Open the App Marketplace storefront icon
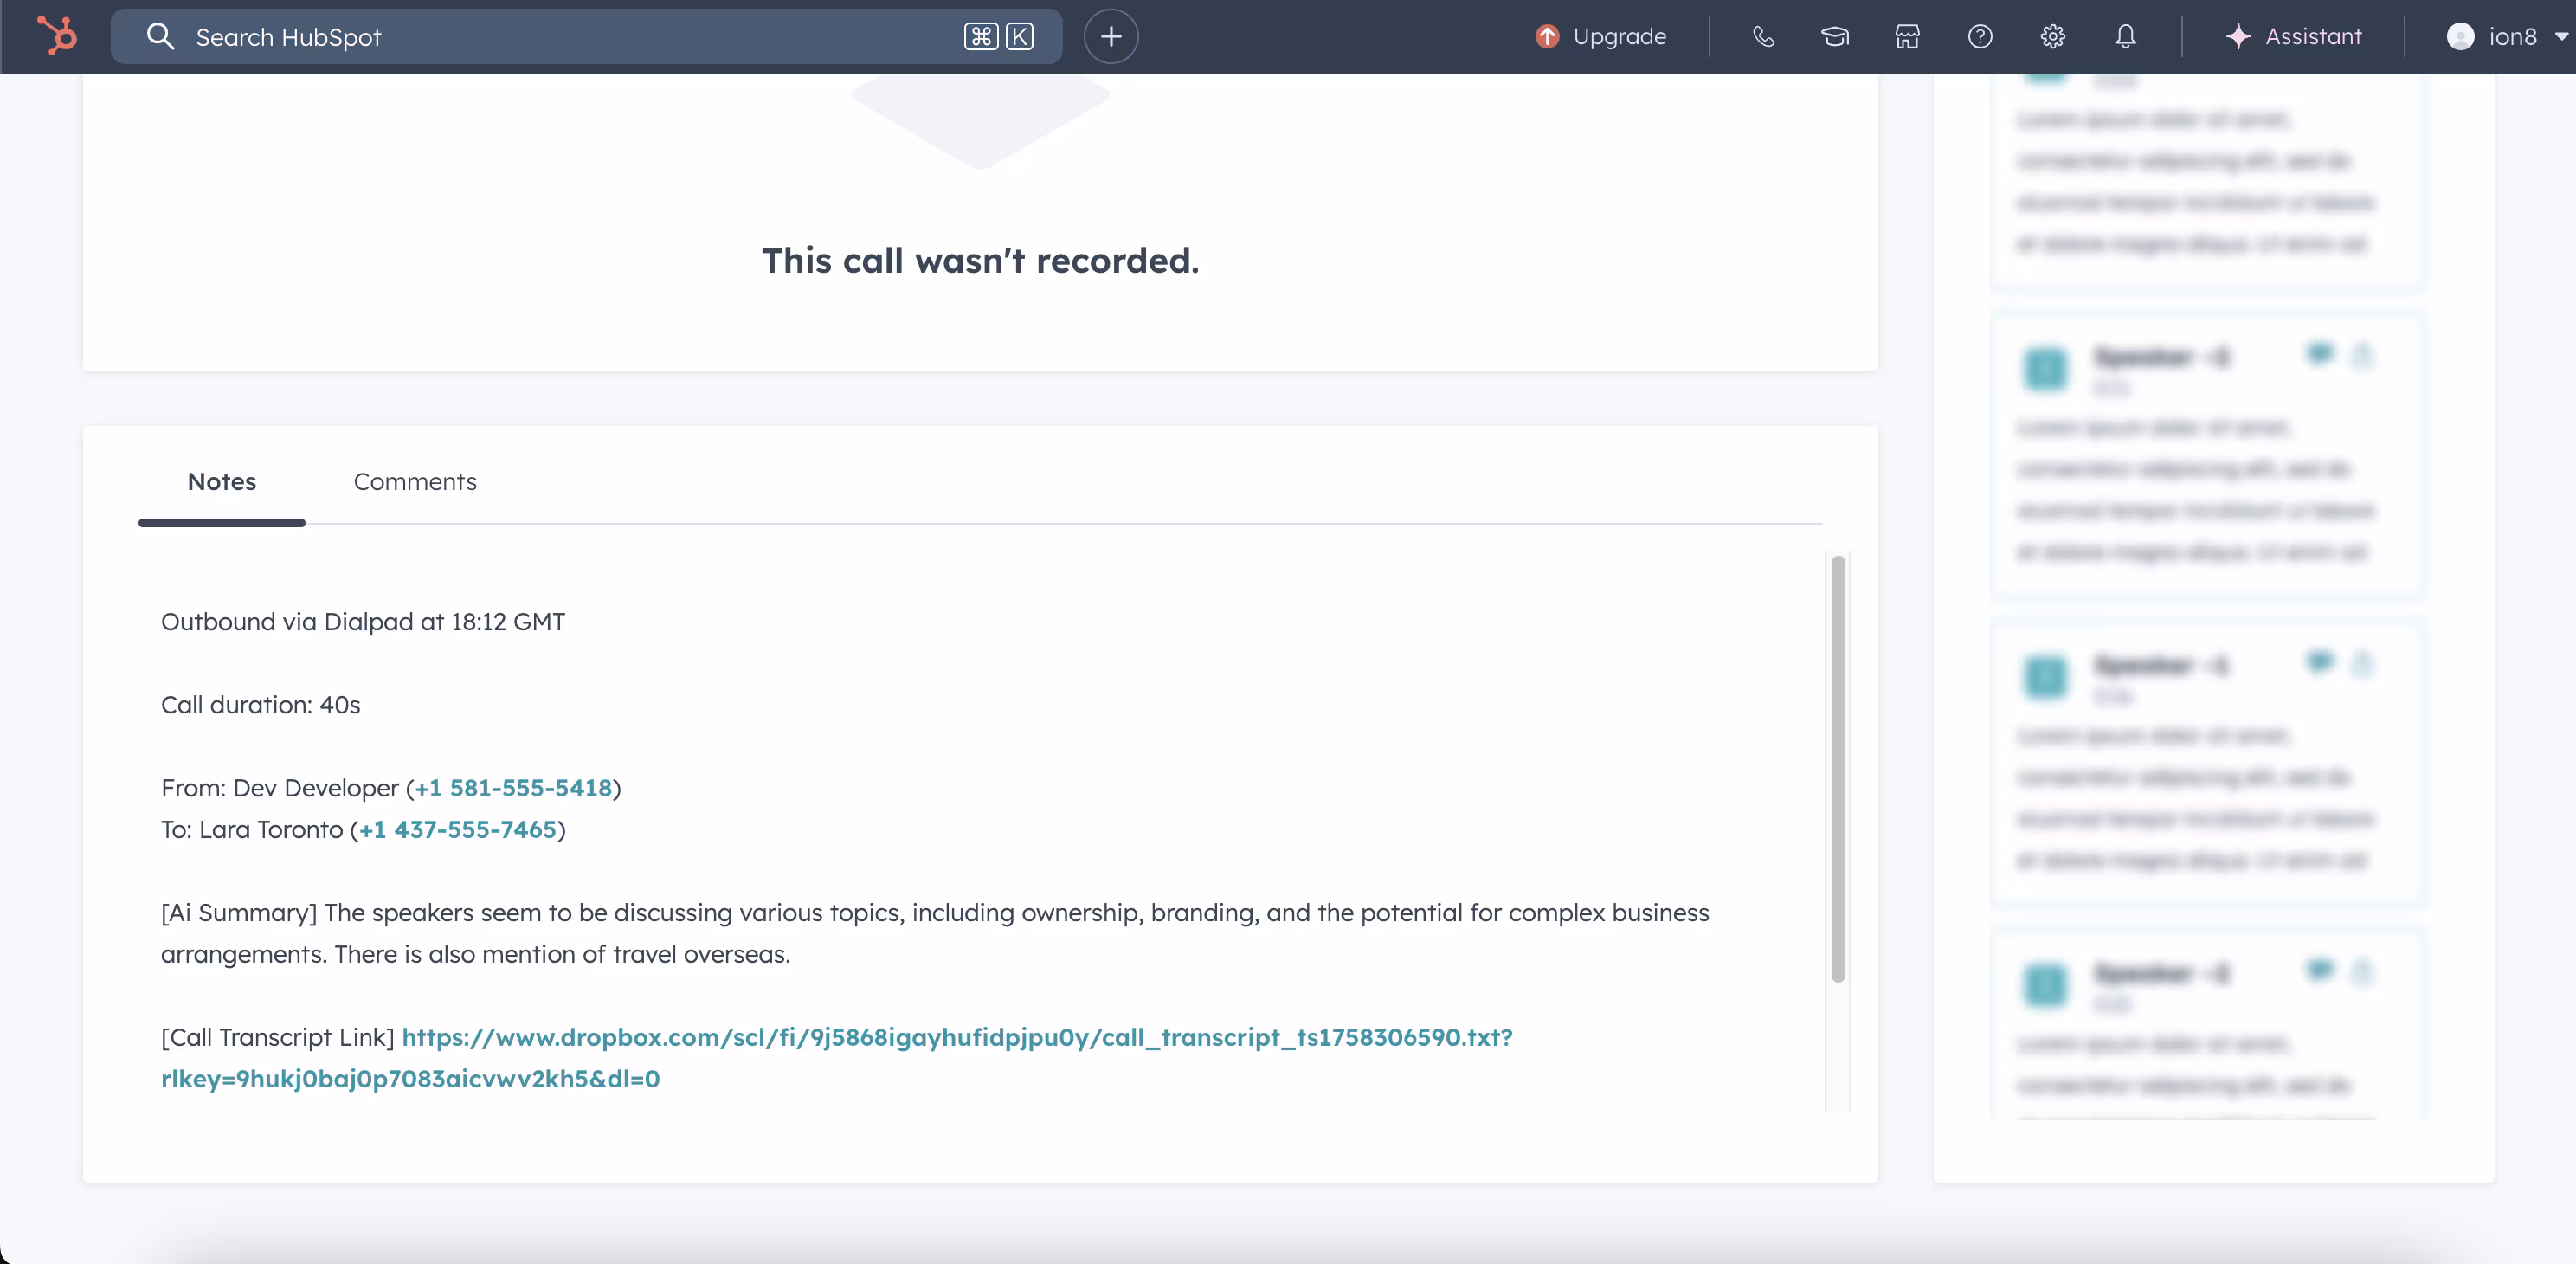2576x1264 pixels. 1906,36
